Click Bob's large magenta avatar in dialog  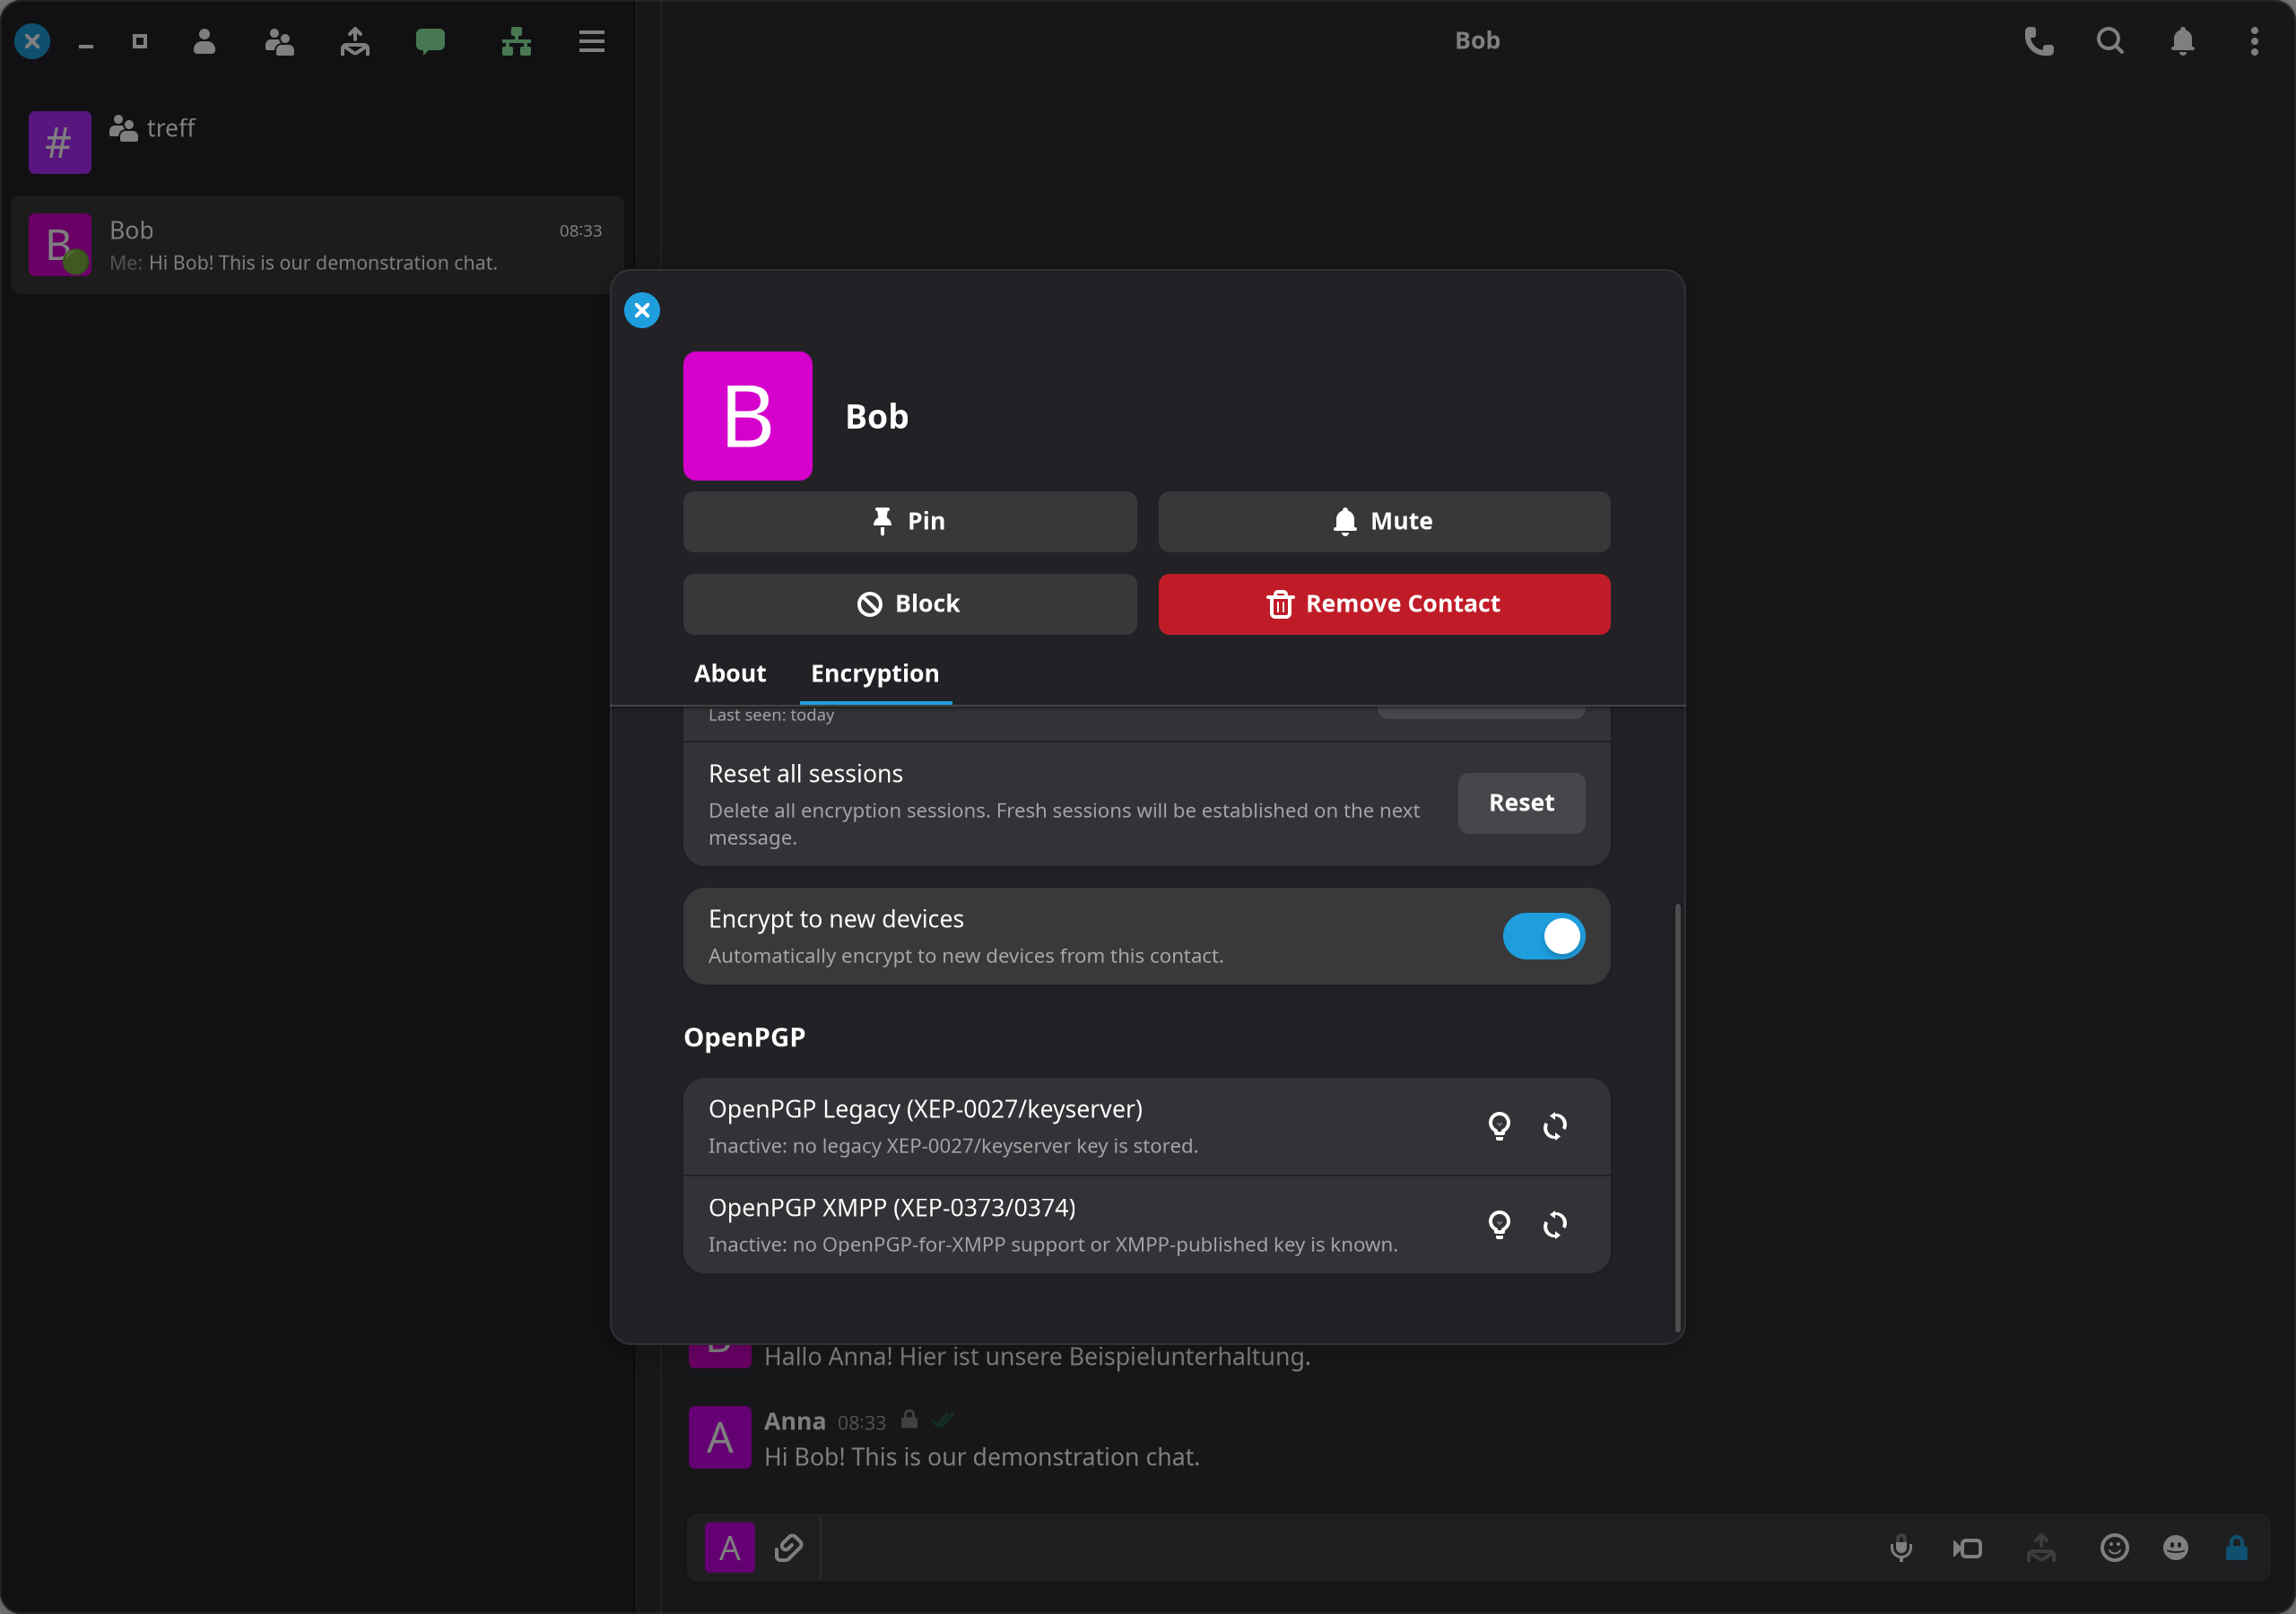748,416
